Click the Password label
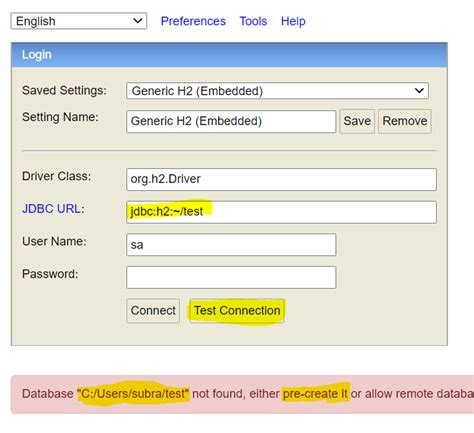Image resolution: width=474 pixels, height=433 pixels. tap(50, 274)
